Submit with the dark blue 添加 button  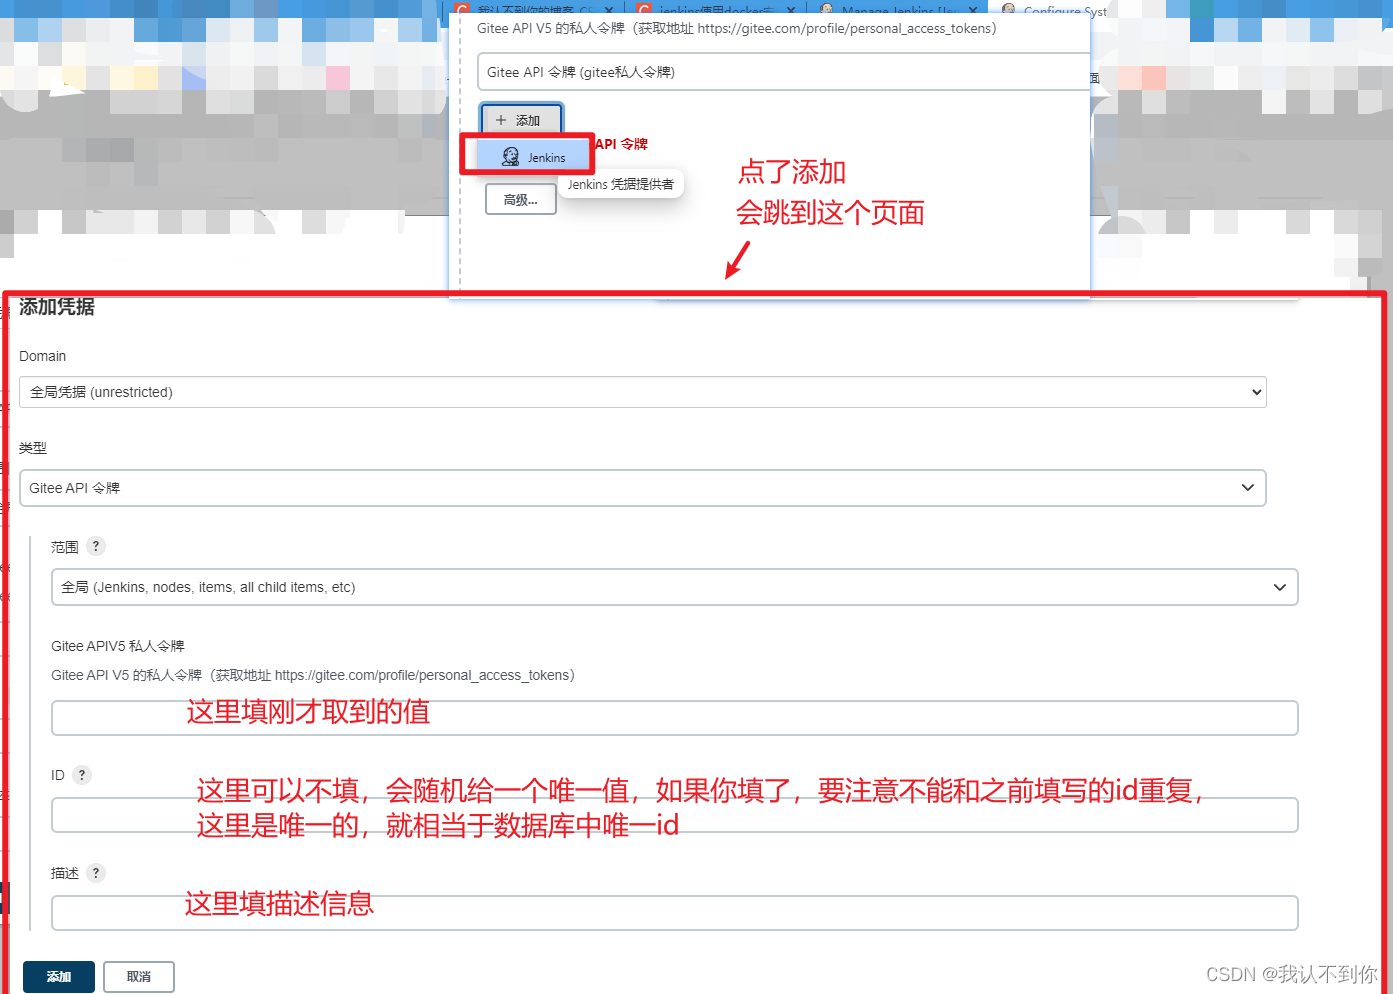pos(59,977)
